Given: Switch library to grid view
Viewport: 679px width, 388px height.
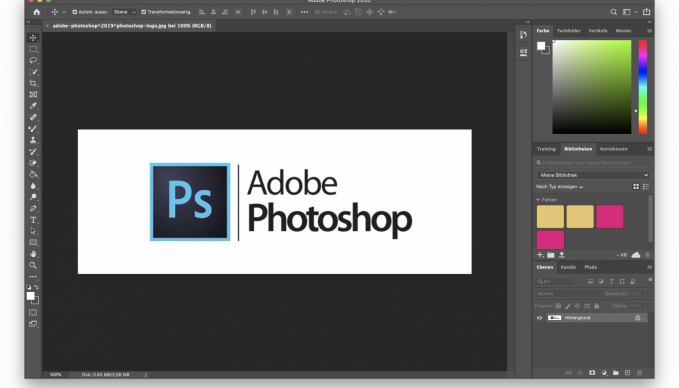Looking at the screenshot, I should (x=636, y=187).
